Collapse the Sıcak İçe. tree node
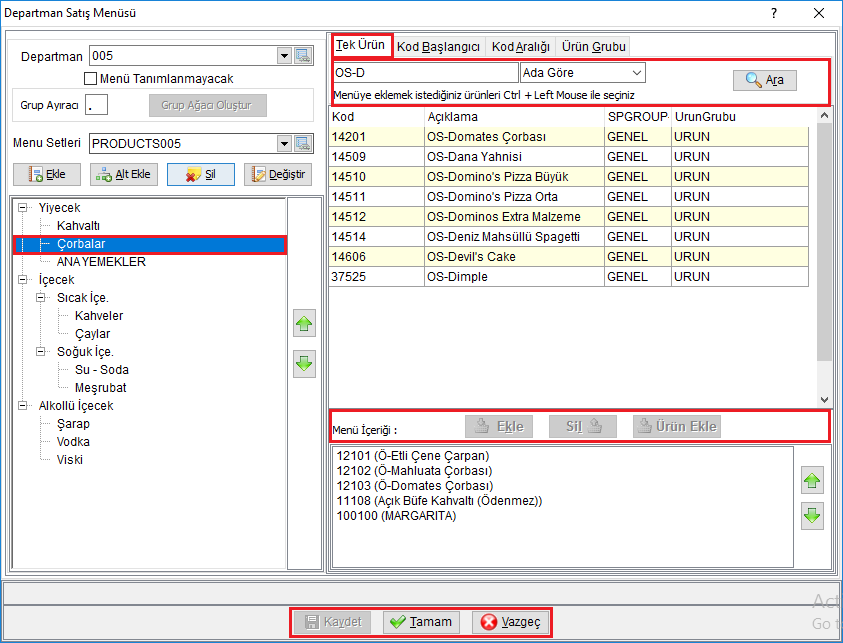Viewport: 843px width, 643px height. pos(41,297)
